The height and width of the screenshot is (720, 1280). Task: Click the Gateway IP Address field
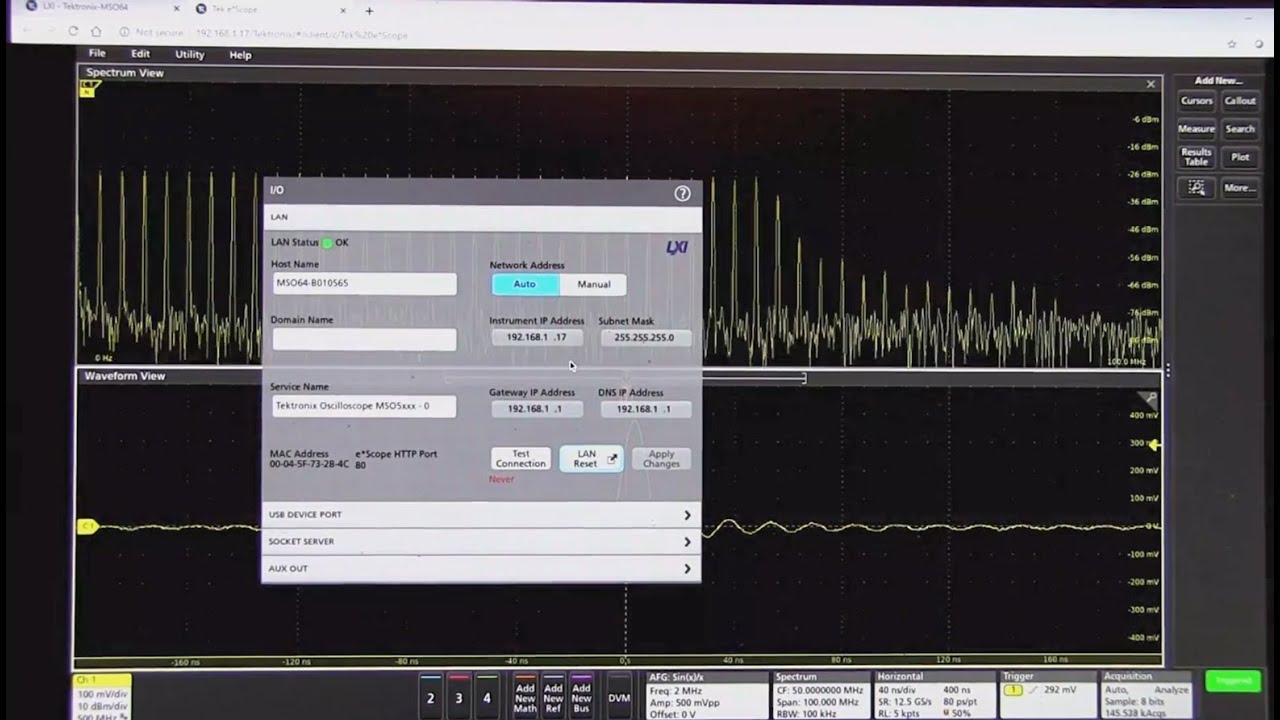click(537, 409)
